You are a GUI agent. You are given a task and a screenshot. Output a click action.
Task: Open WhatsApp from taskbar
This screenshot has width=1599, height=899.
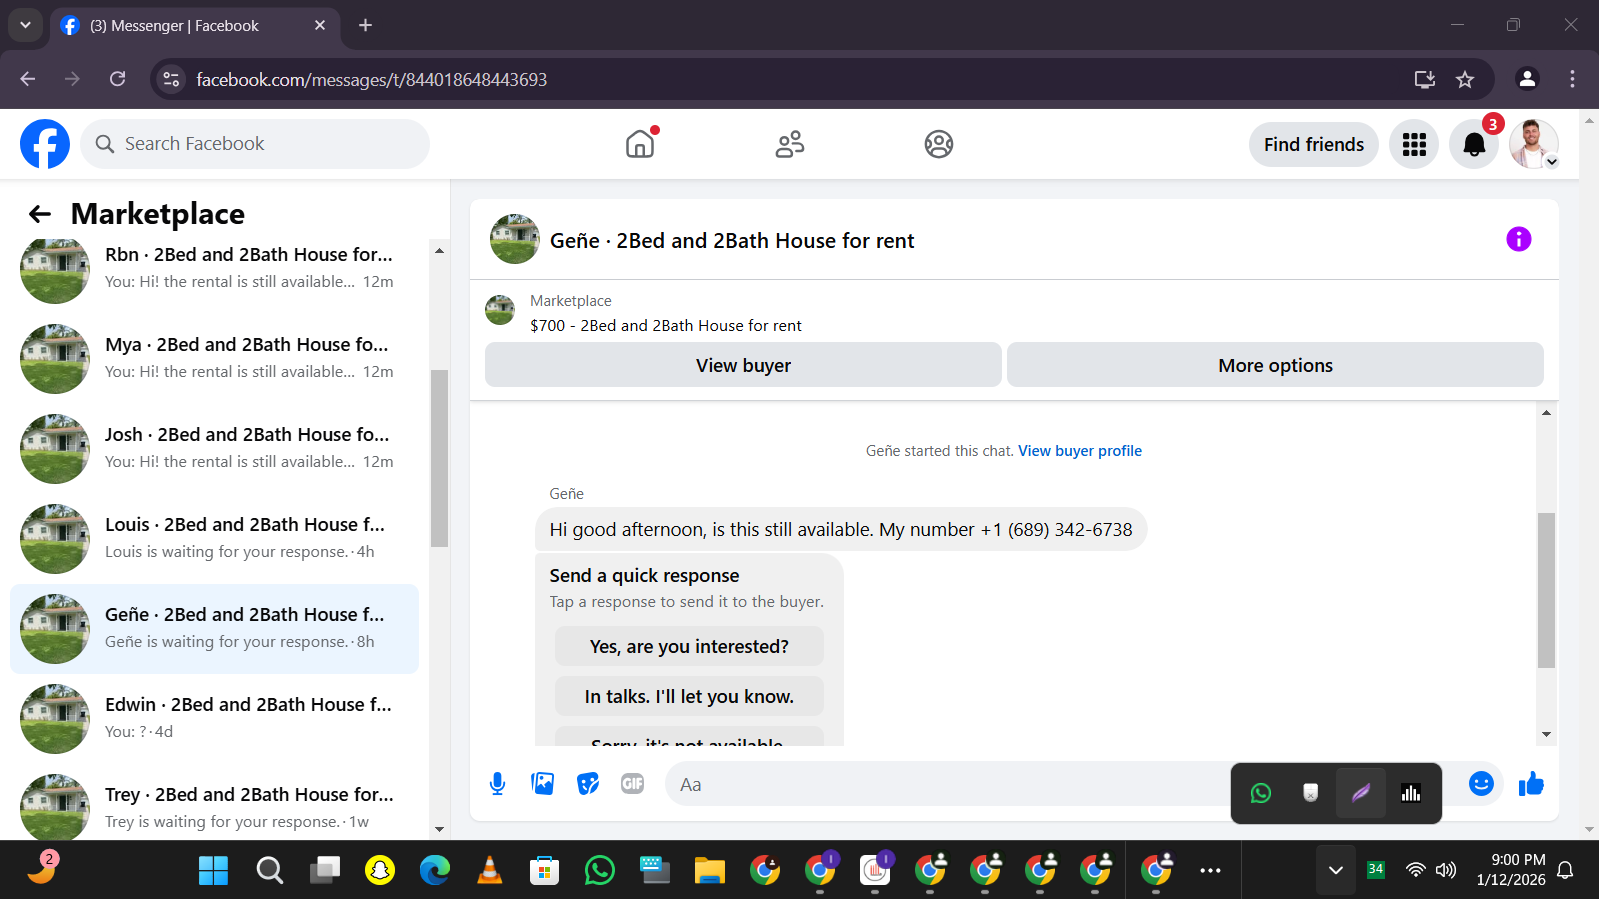tap(599, 871)
